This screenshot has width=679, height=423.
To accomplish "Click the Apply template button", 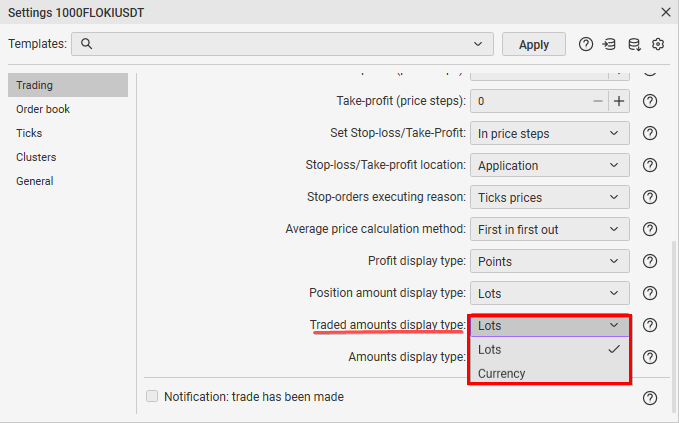I will (534, 44).
